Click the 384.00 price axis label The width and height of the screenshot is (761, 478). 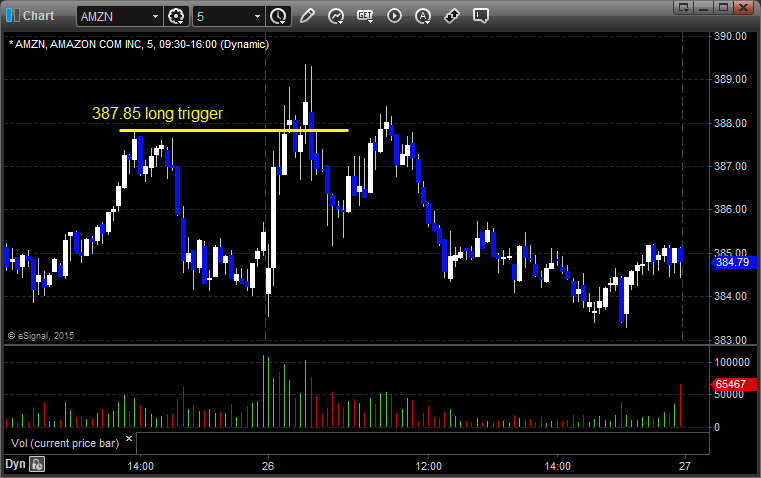coord(730,296)
